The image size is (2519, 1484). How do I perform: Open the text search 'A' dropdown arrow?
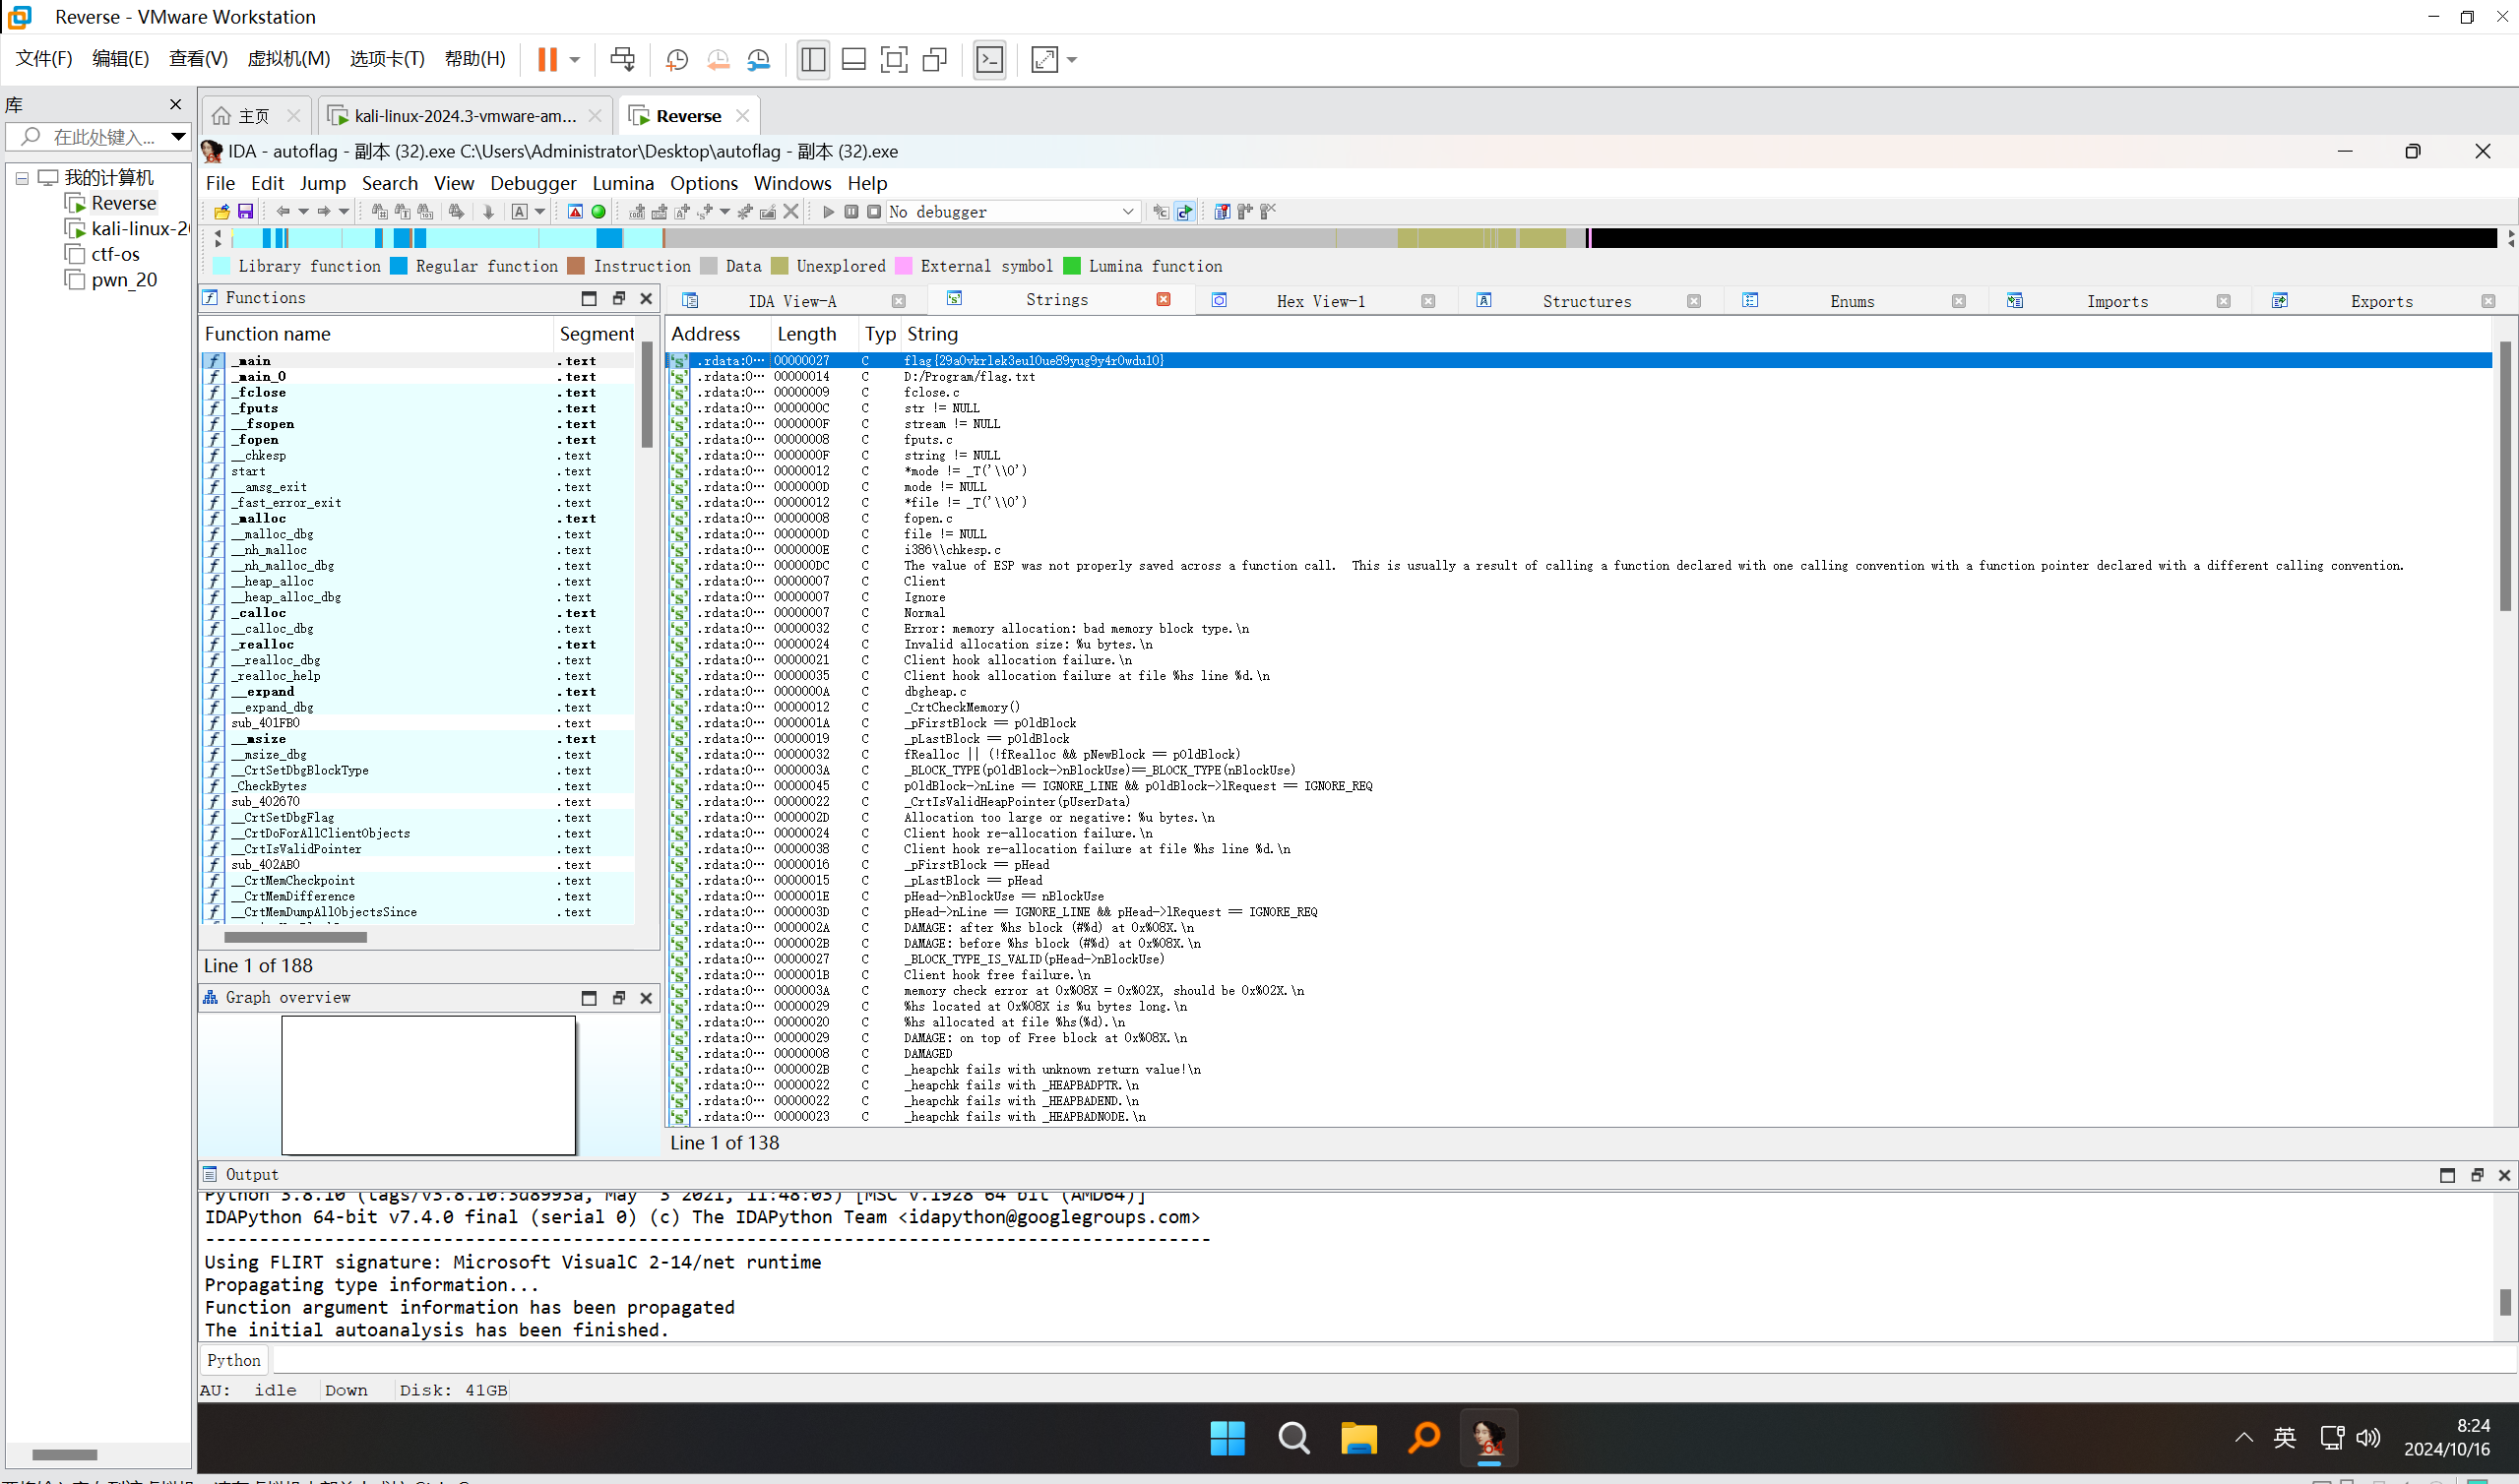(540, 211)
